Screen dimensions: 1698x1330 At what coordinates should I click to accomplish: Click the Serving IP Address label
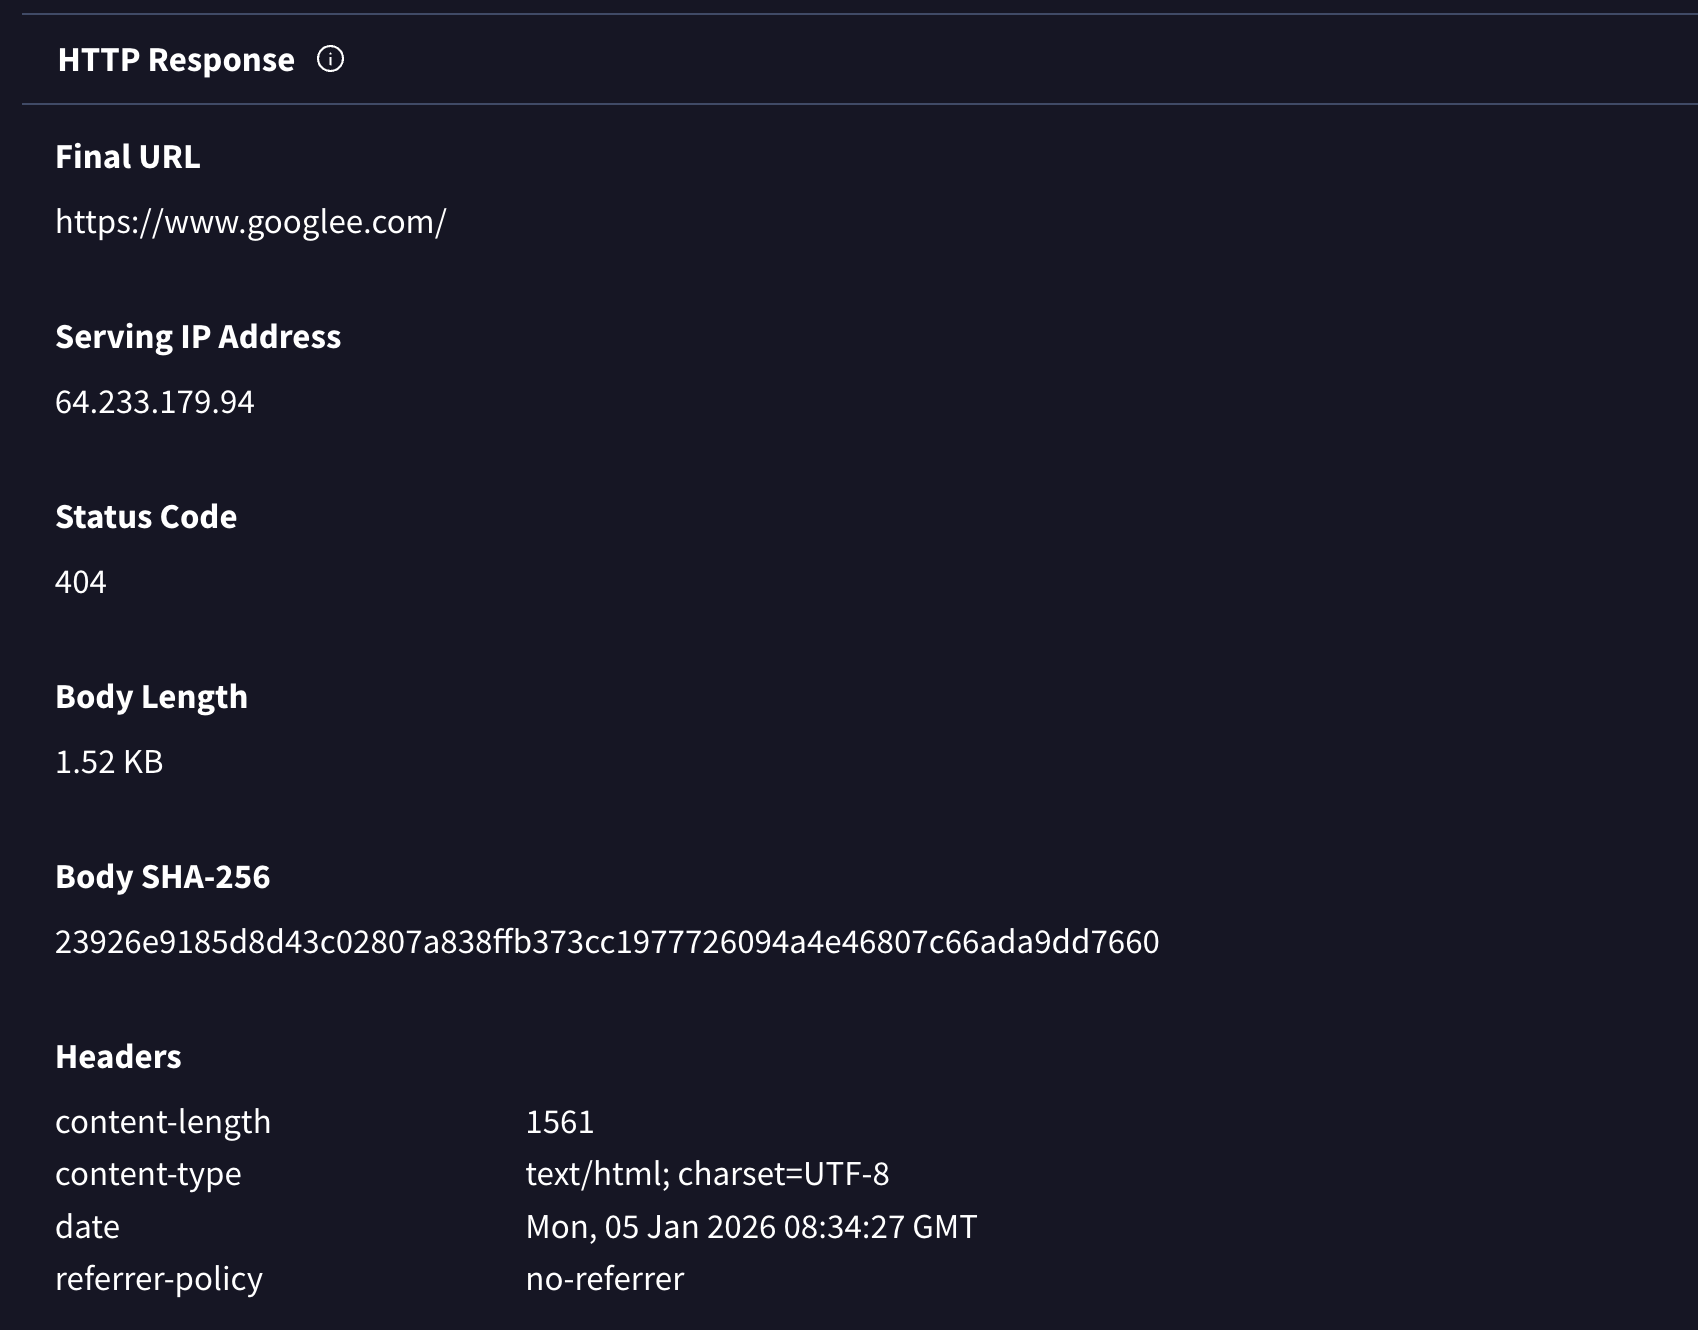coord(198,337)
